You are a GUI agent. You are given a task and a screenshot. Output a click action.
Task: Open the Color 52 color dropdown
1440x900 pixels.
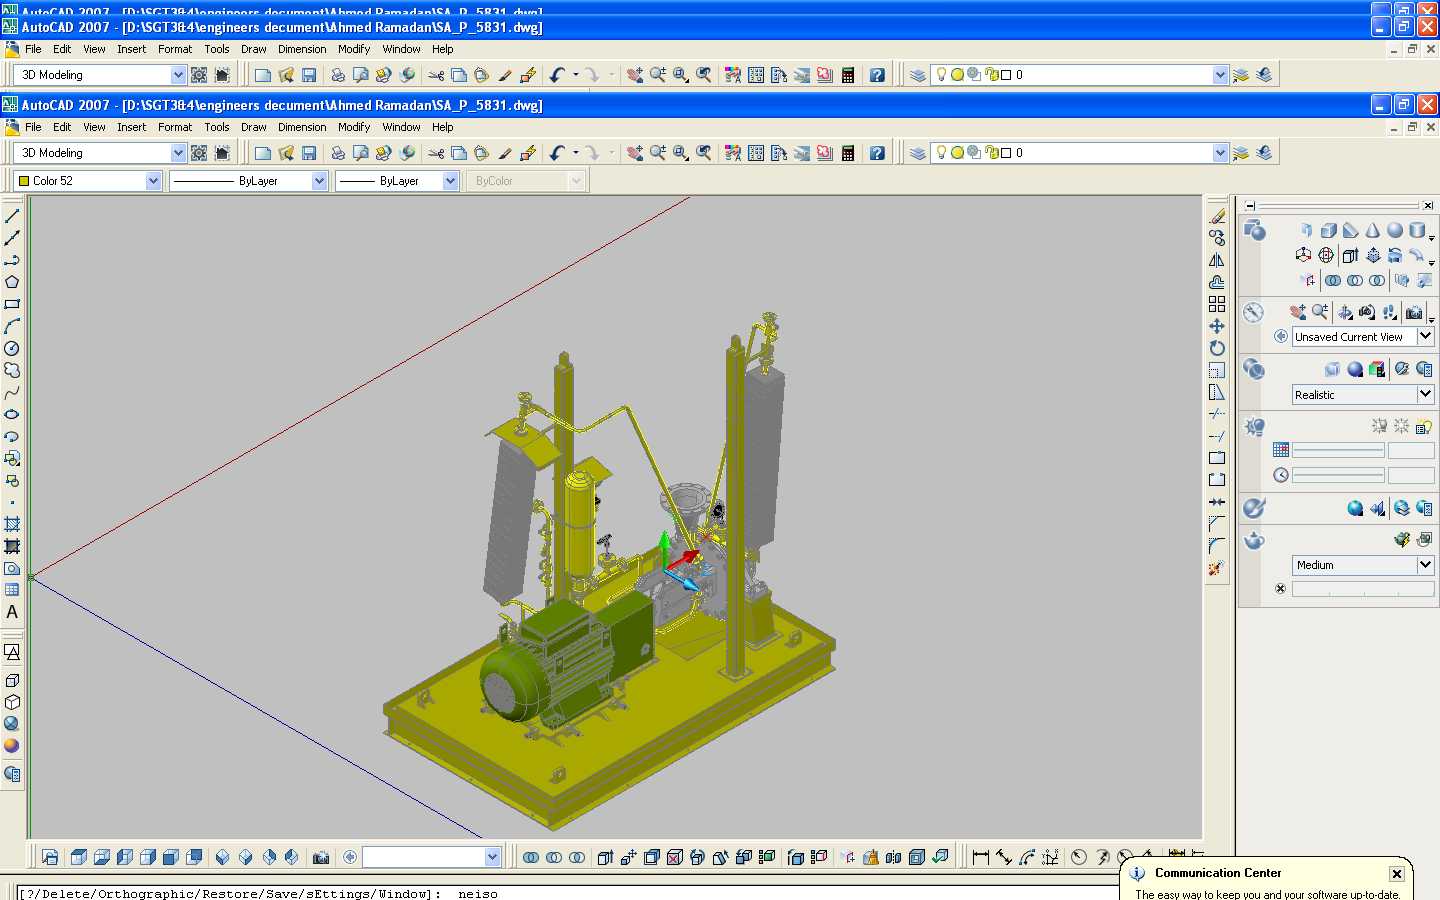[153, 181]
